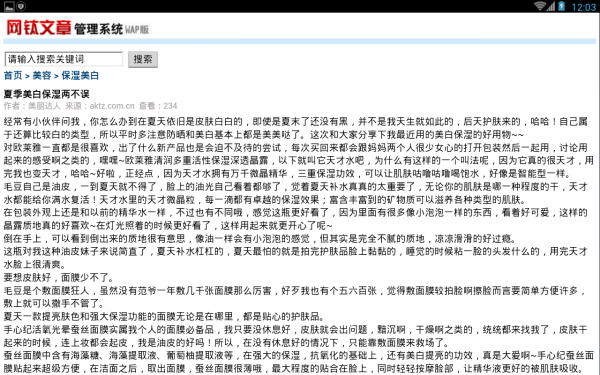Screen dimensions: 600x375
Task: Click the 网钛文章 管理系统 logo
Action: point(78,28)
